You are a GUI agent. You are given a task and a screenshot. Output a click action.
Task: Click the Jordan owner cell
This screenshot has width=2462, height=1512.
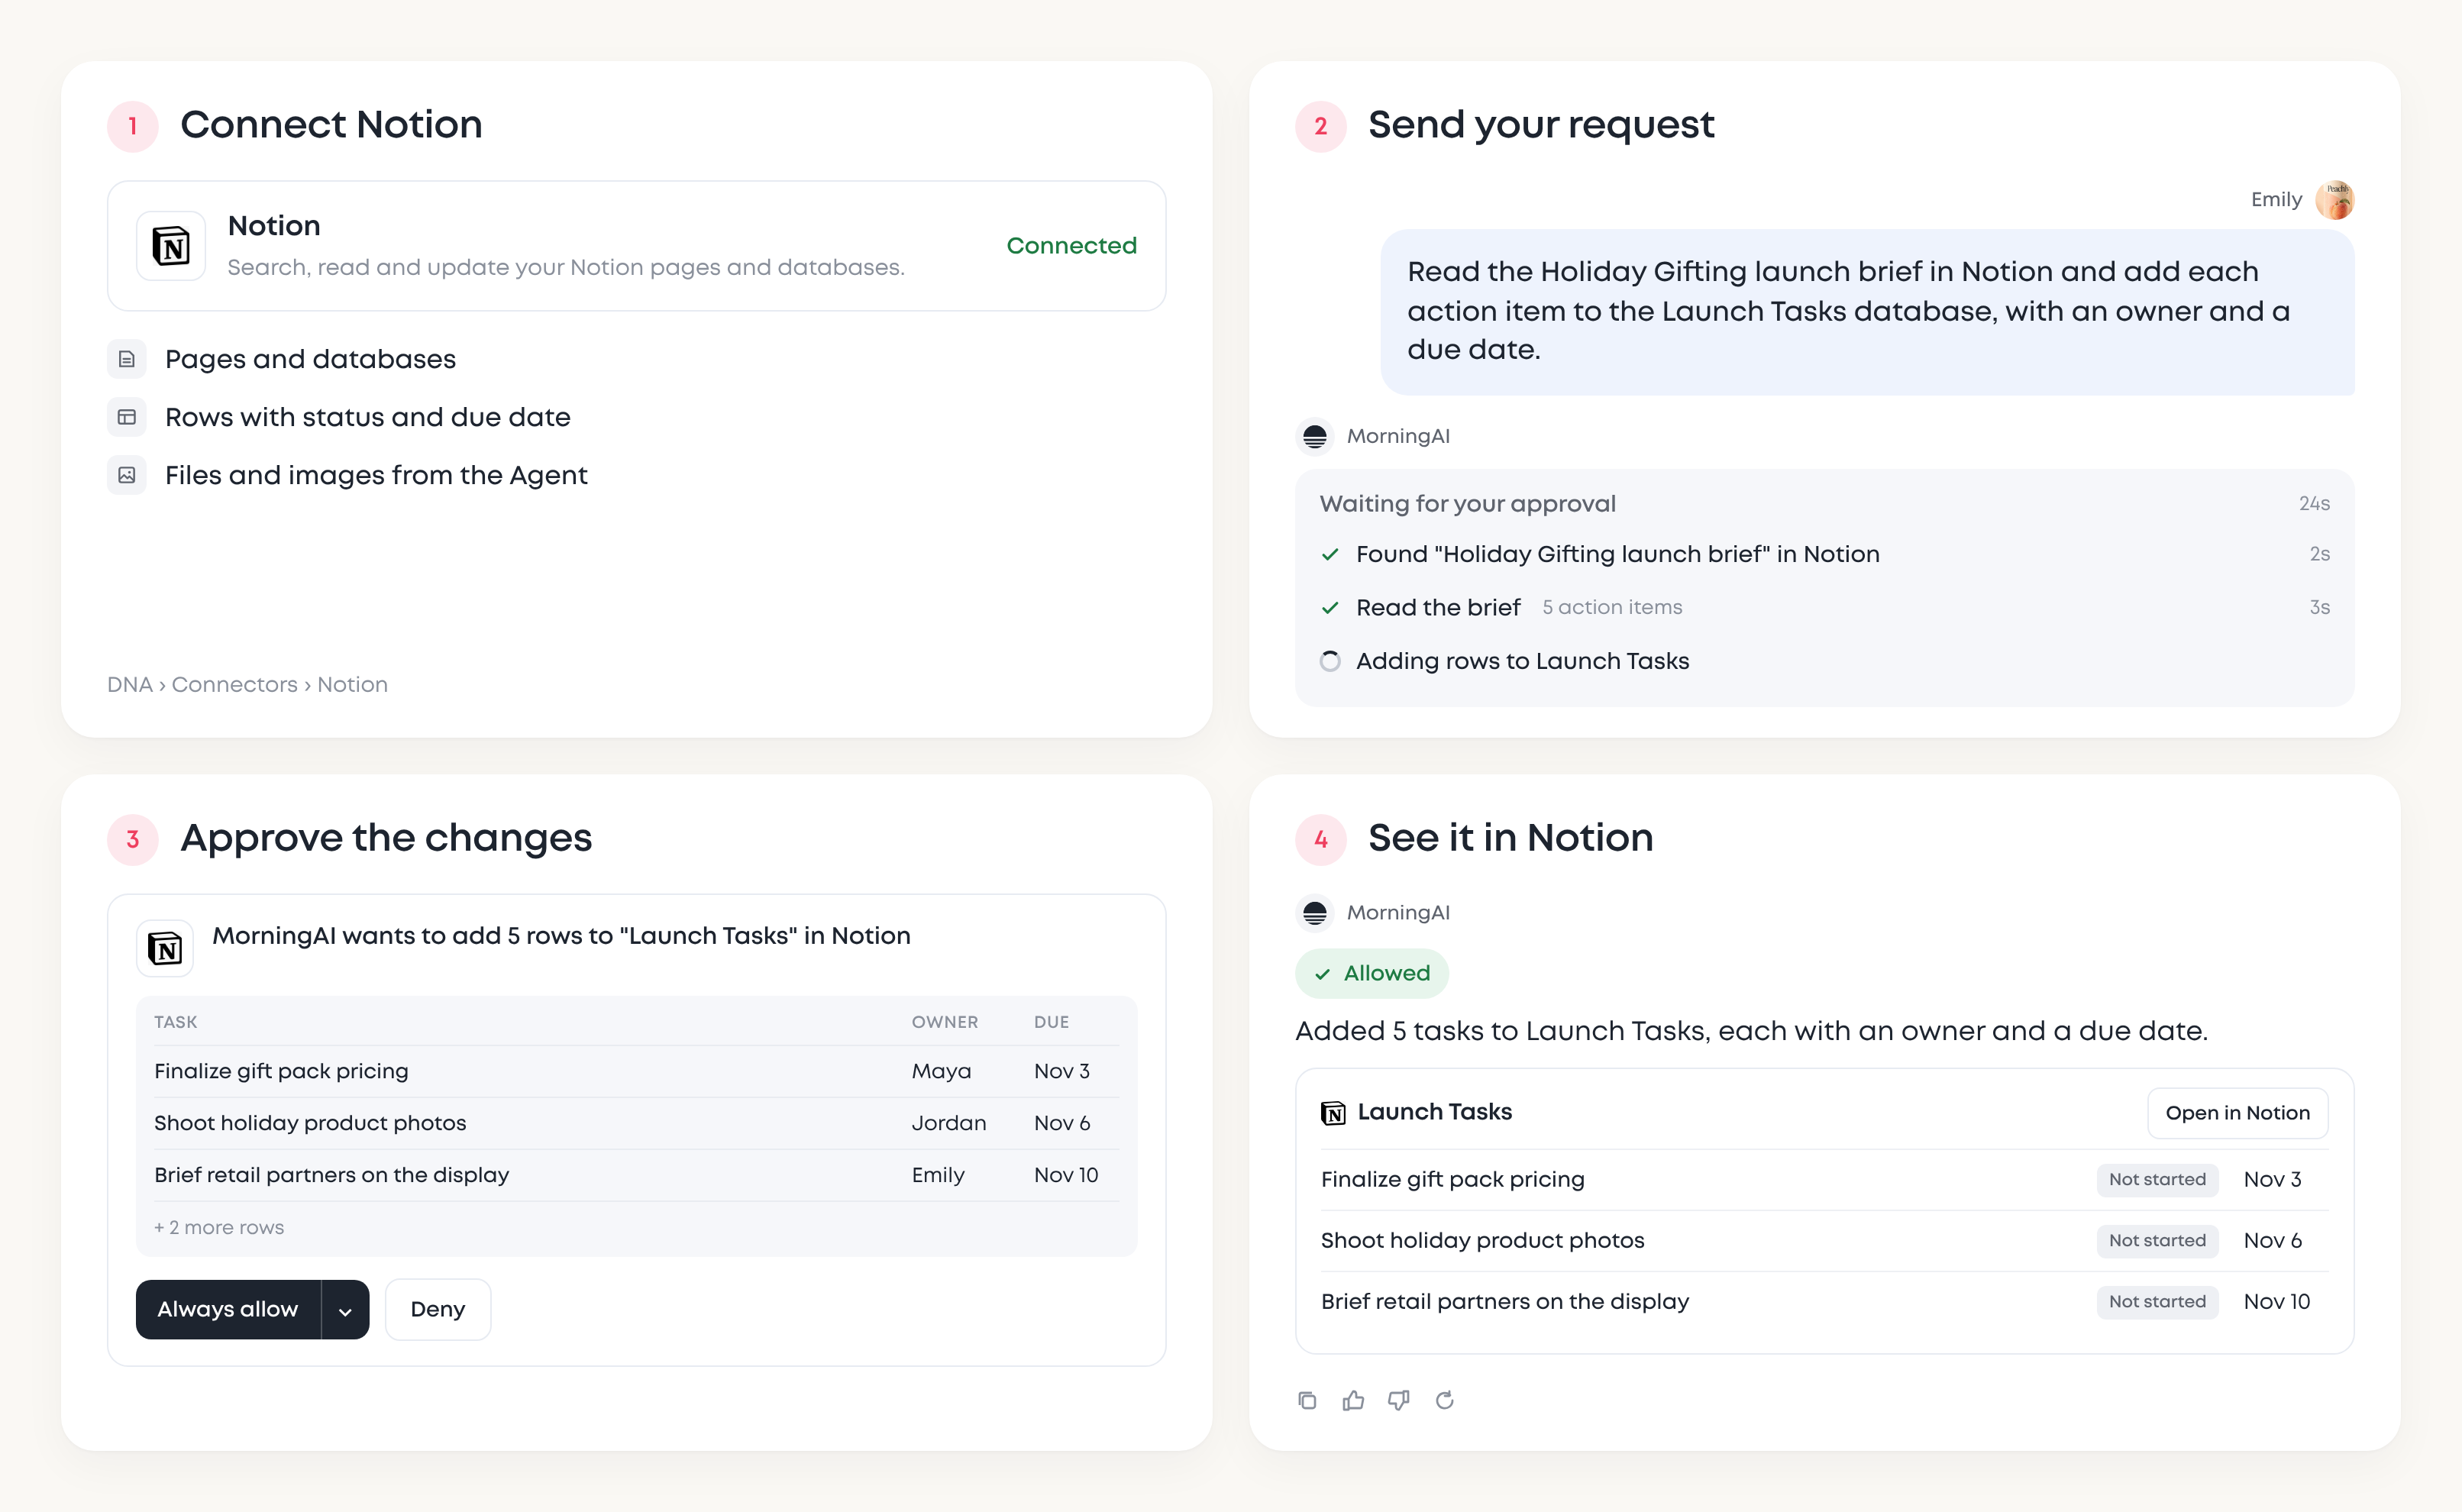point(949,1124)
